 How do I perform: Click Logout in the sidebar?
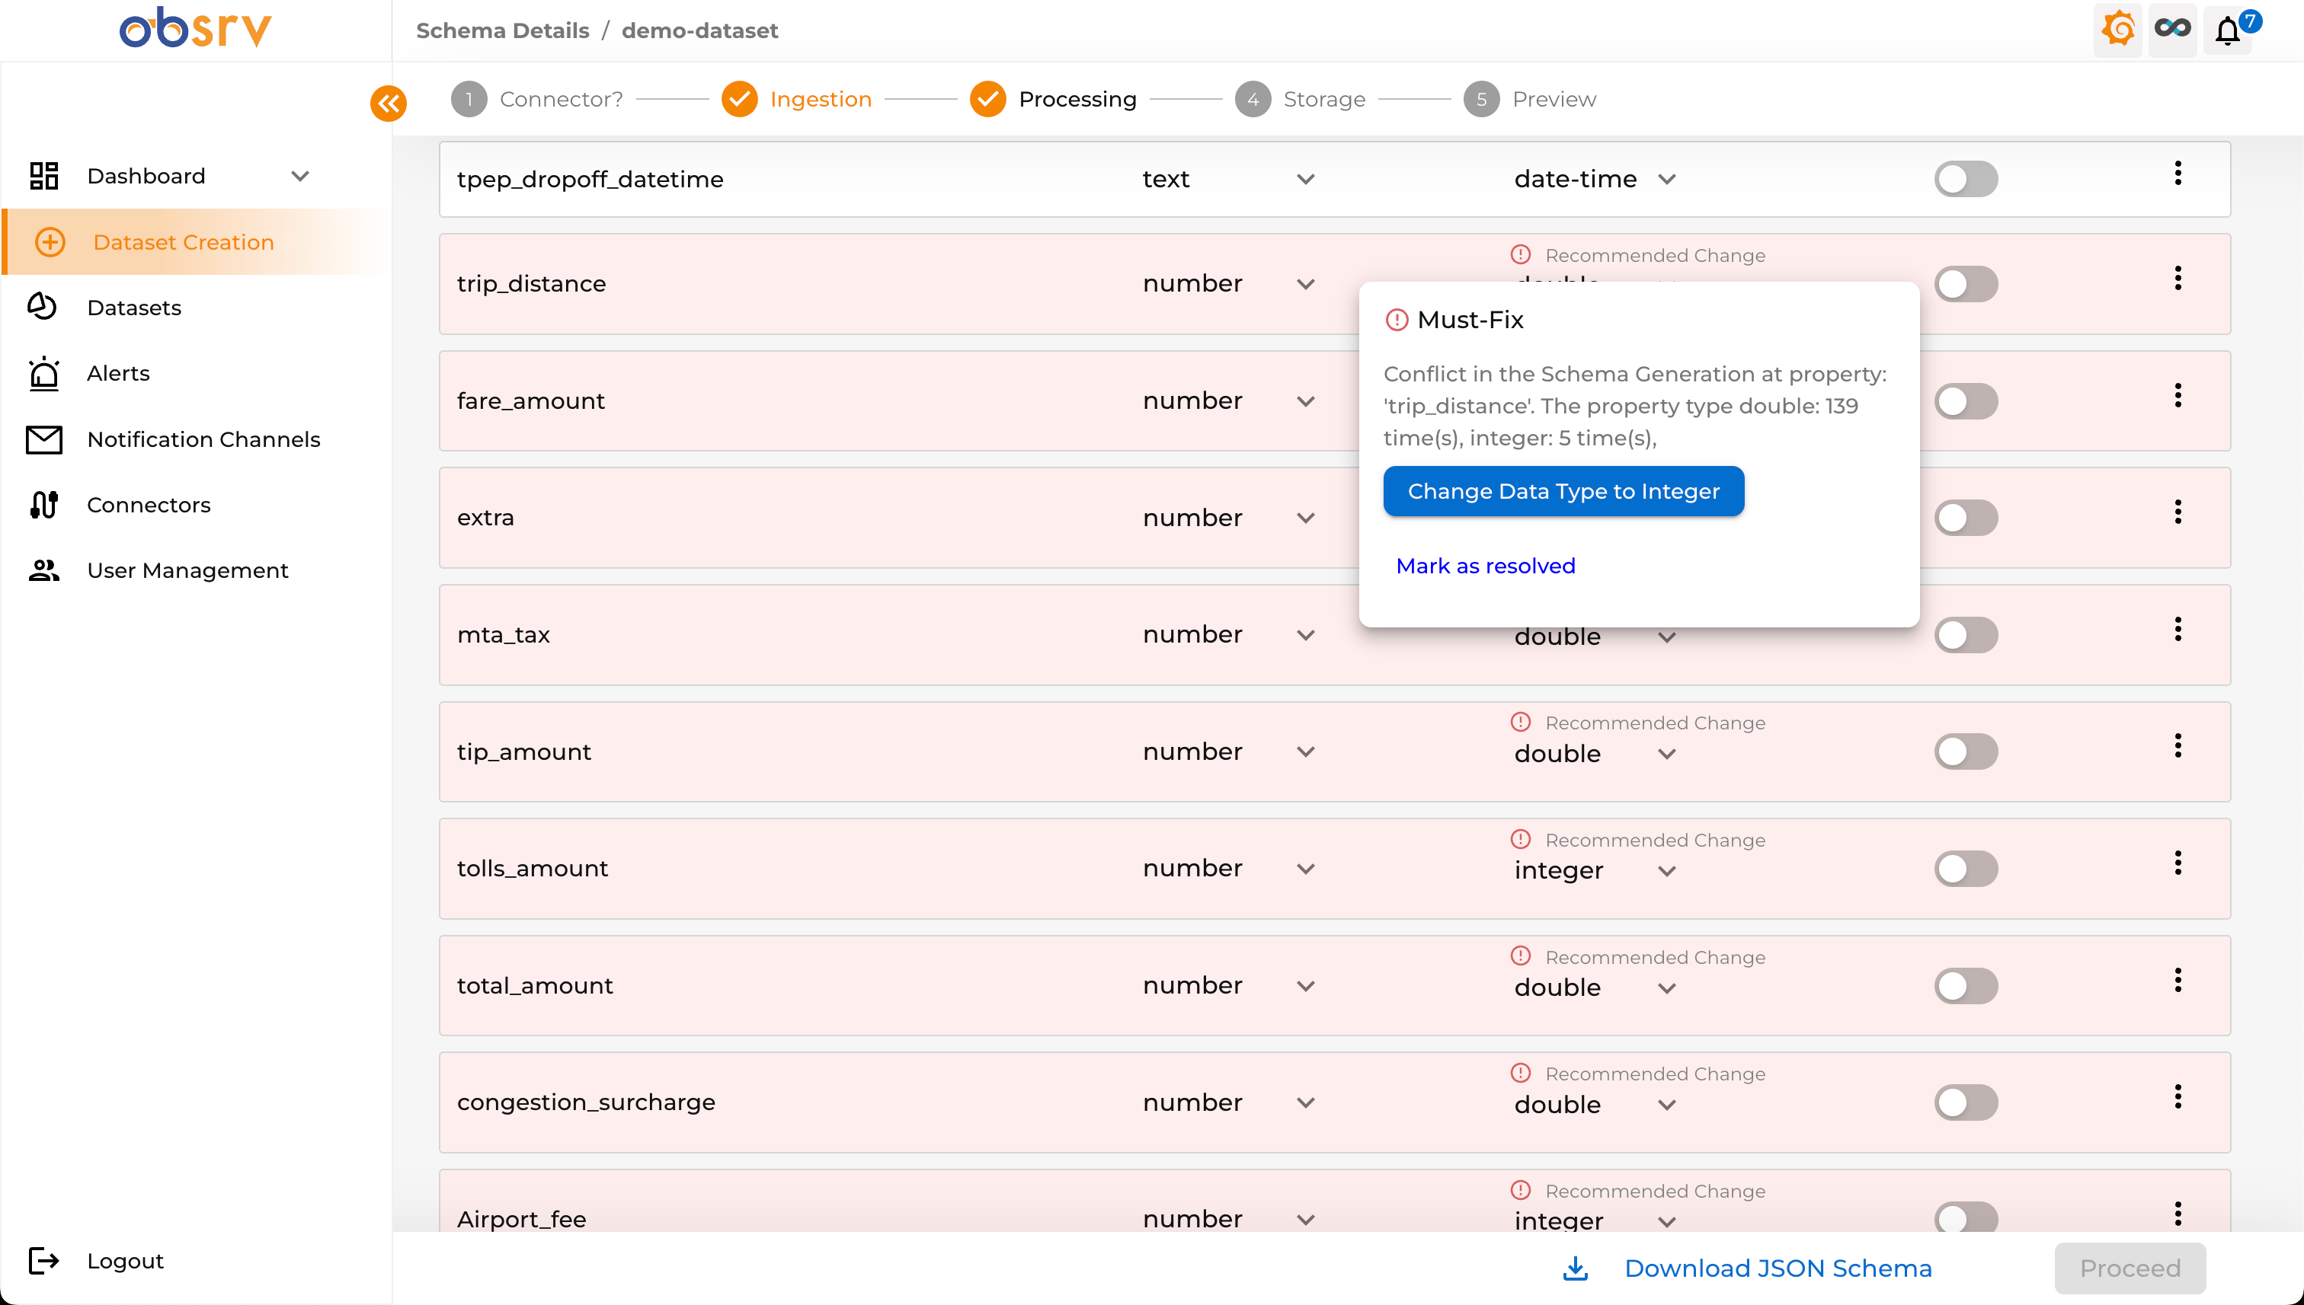click(125, 1261)
